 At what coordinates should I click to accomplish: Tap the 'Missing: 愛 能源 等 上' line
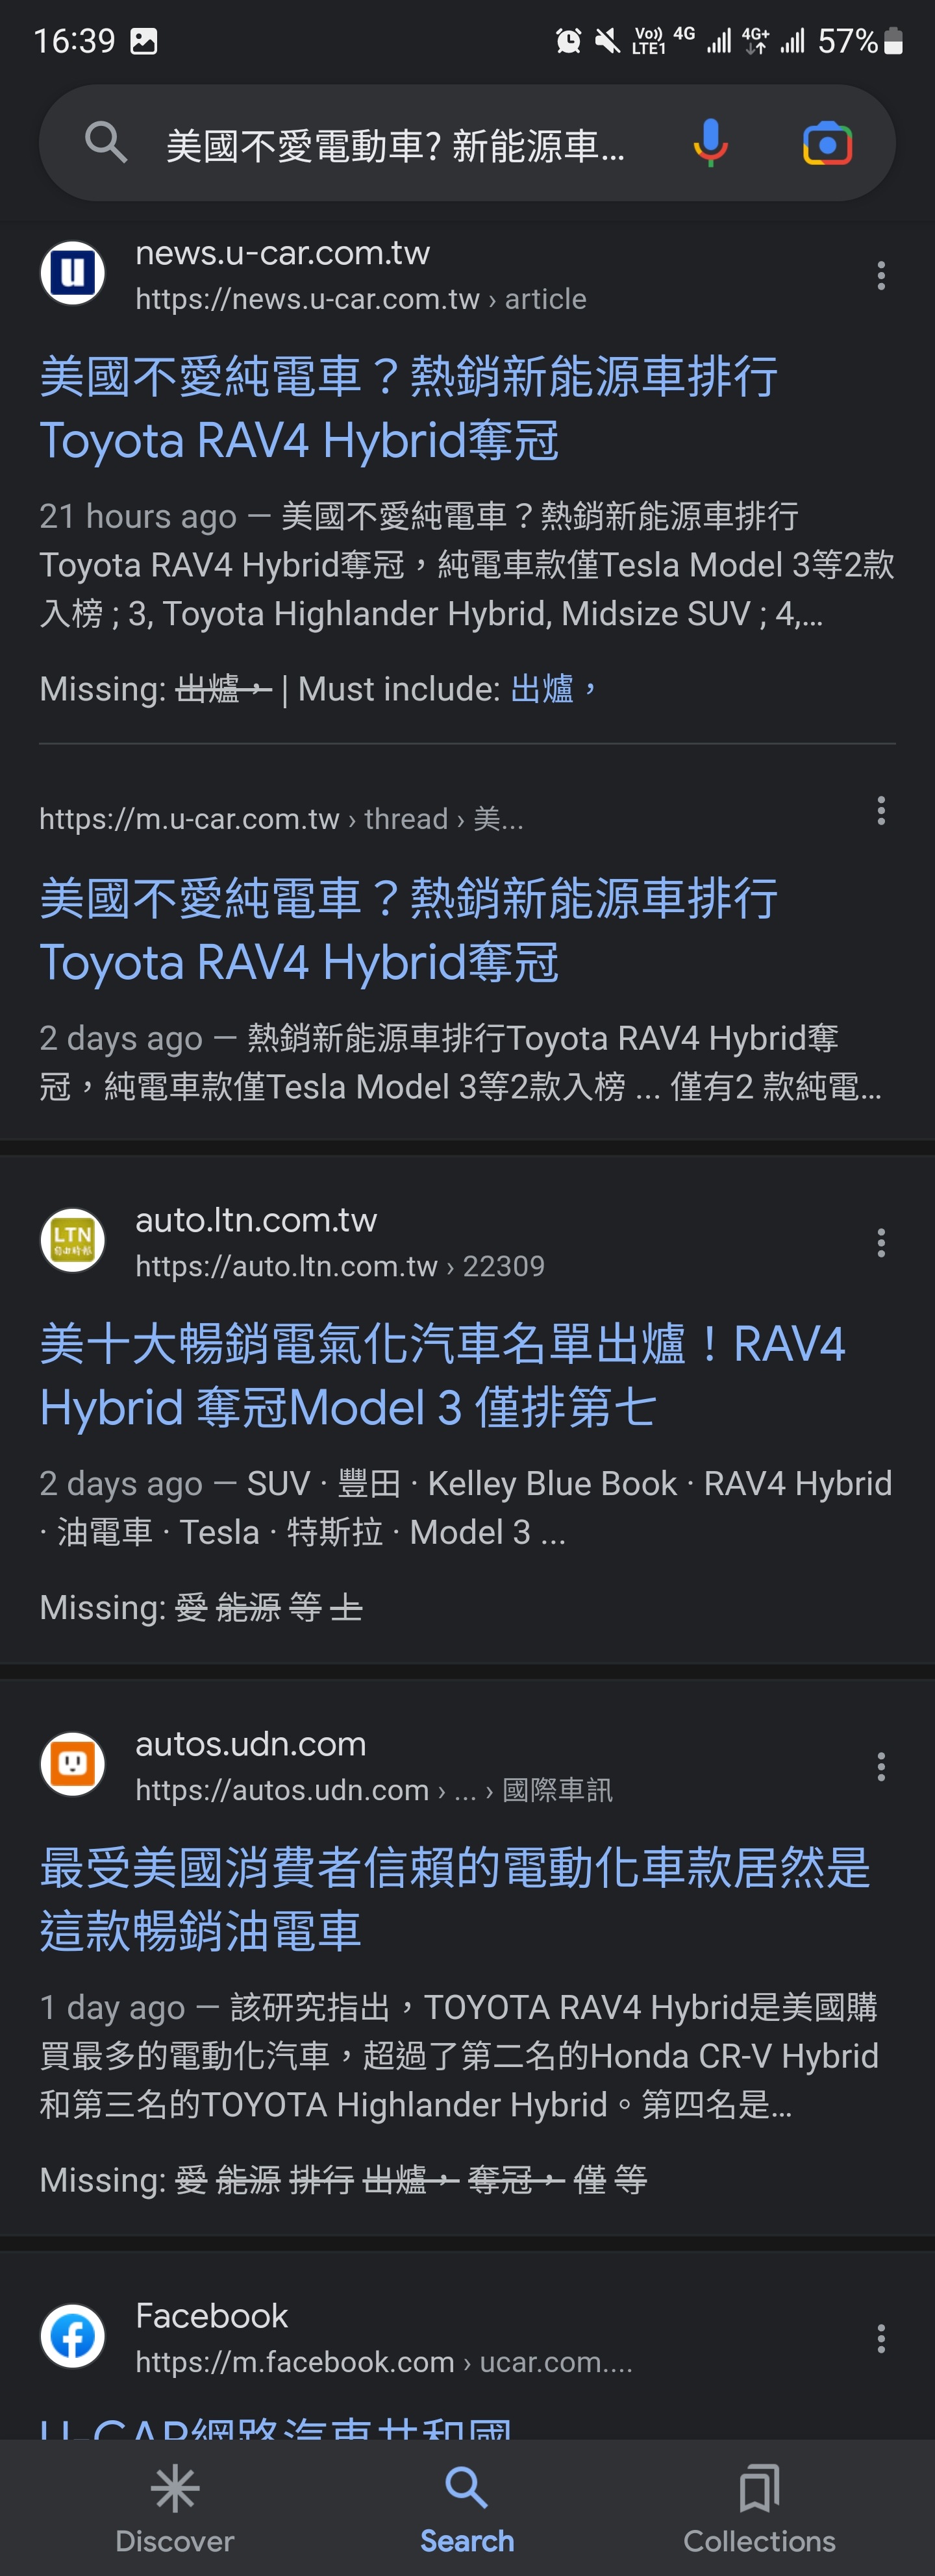[201, 1607]
